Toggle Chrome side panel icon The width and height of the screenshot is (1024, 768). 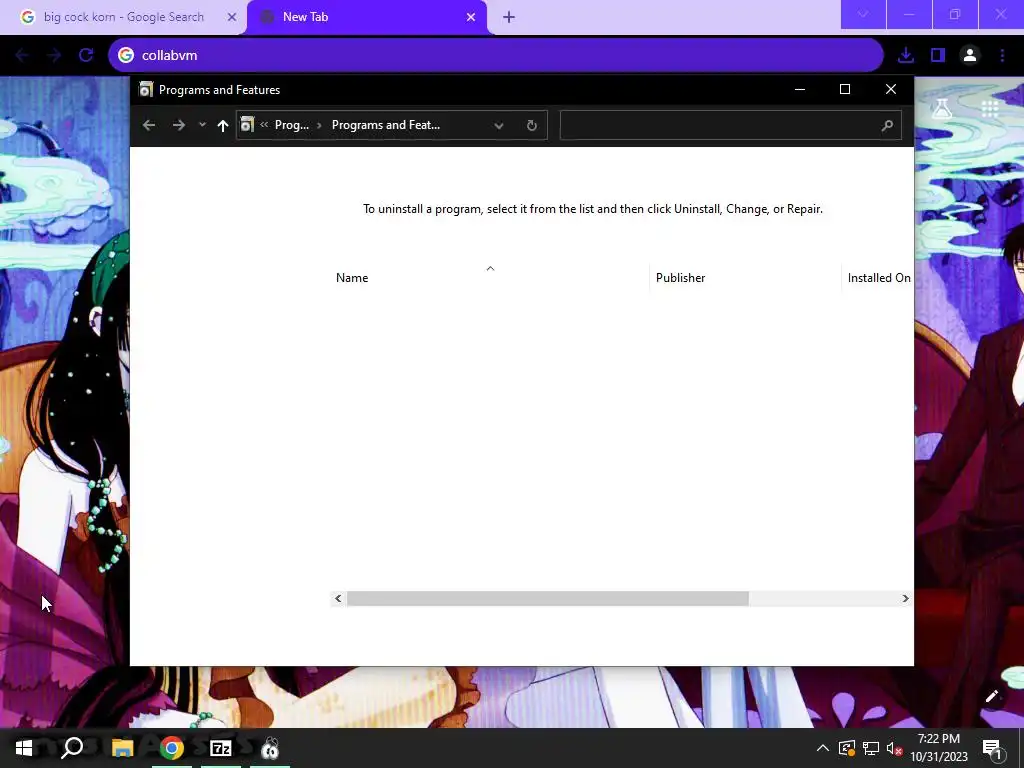point(938,56)
